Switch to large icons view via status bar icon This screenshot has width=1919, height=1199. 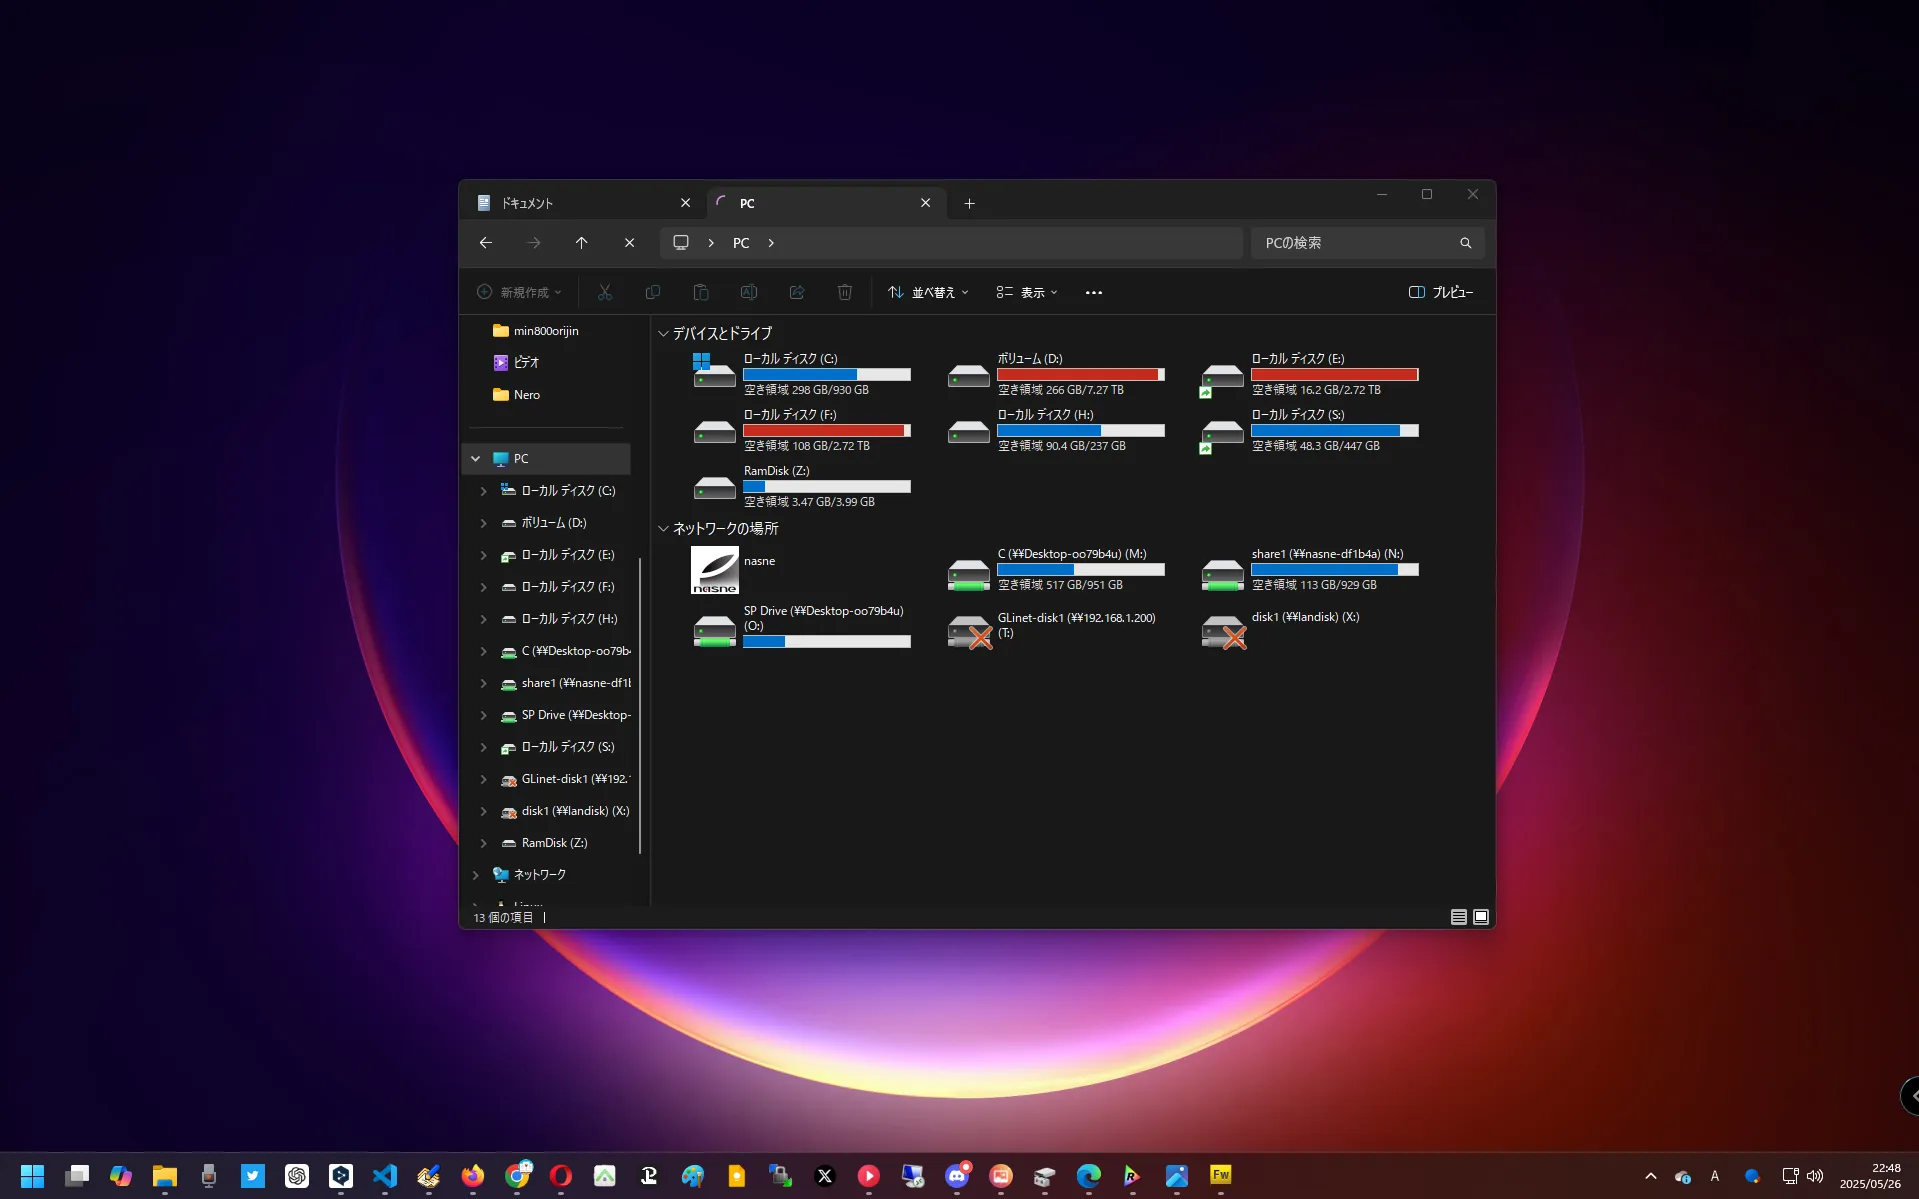(x=1481, y=916)
